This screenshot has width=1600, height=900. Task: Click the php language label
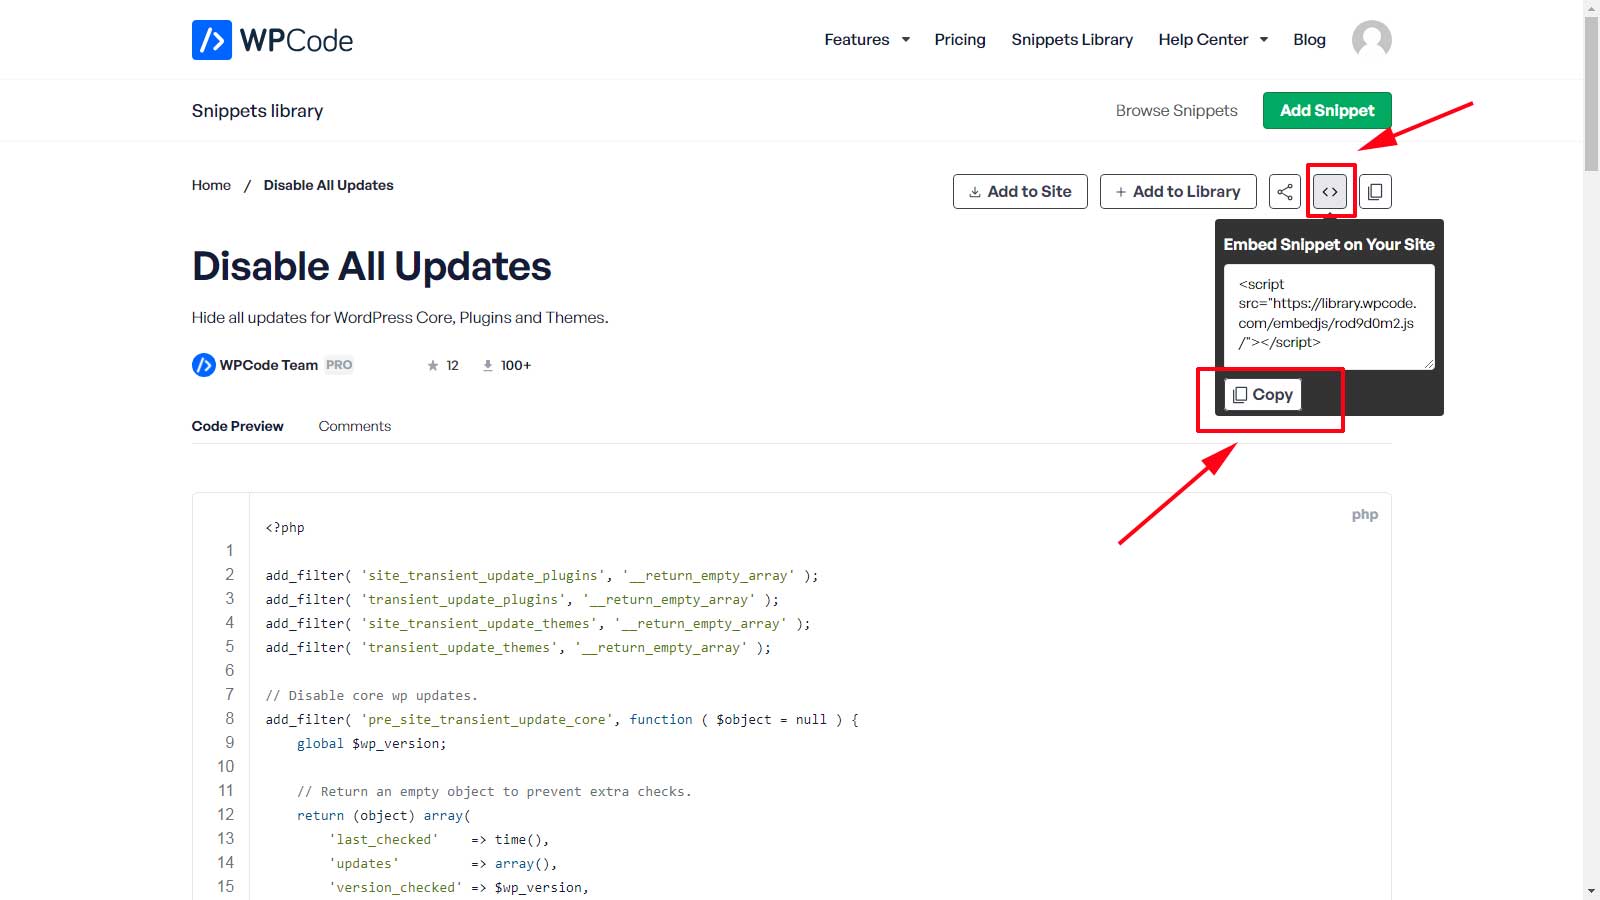click(x=1365, y=515)
